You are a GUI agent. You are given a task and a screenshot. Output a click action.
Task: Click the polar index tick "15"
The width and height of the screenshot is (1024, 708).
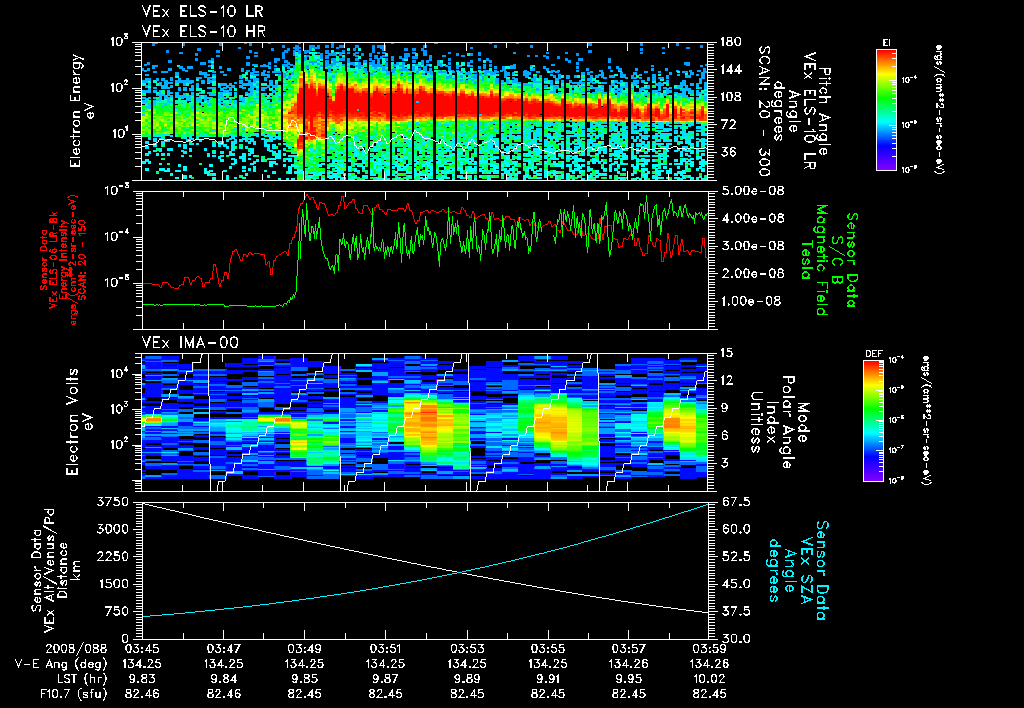coord(726,353)
